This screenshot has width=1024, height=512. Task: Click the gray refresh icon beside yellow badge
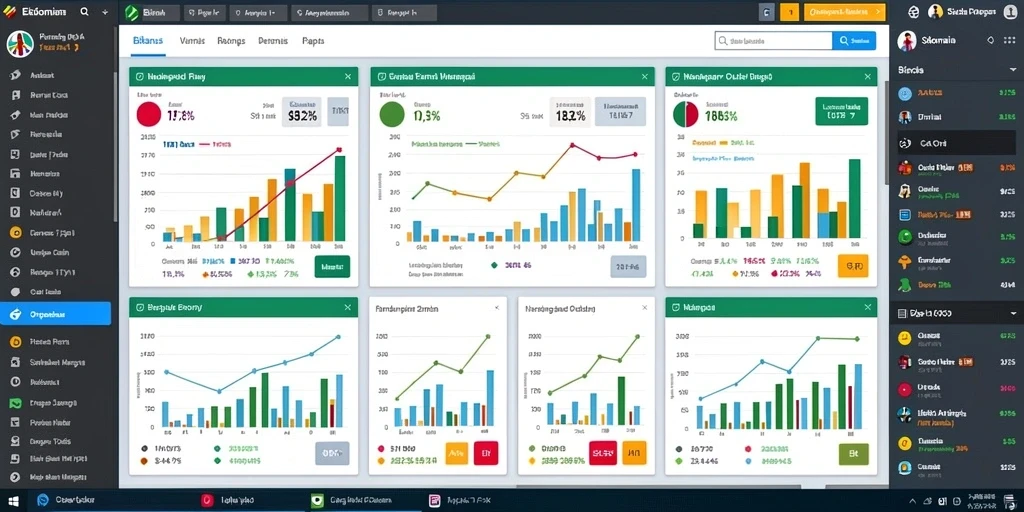tap(767, 12)
